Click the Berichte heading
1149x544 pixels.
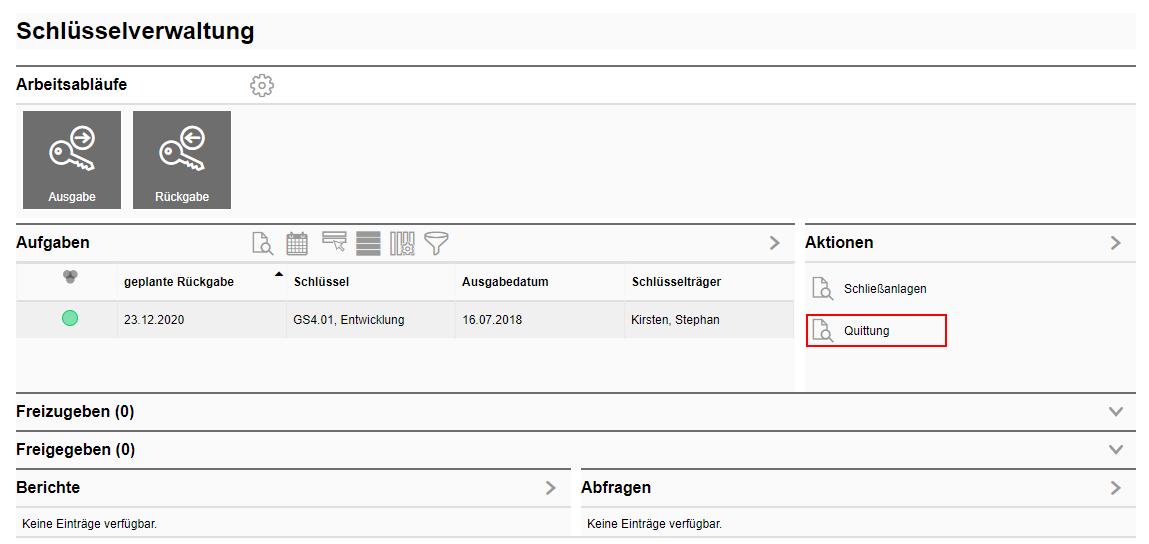click(48, 487)
